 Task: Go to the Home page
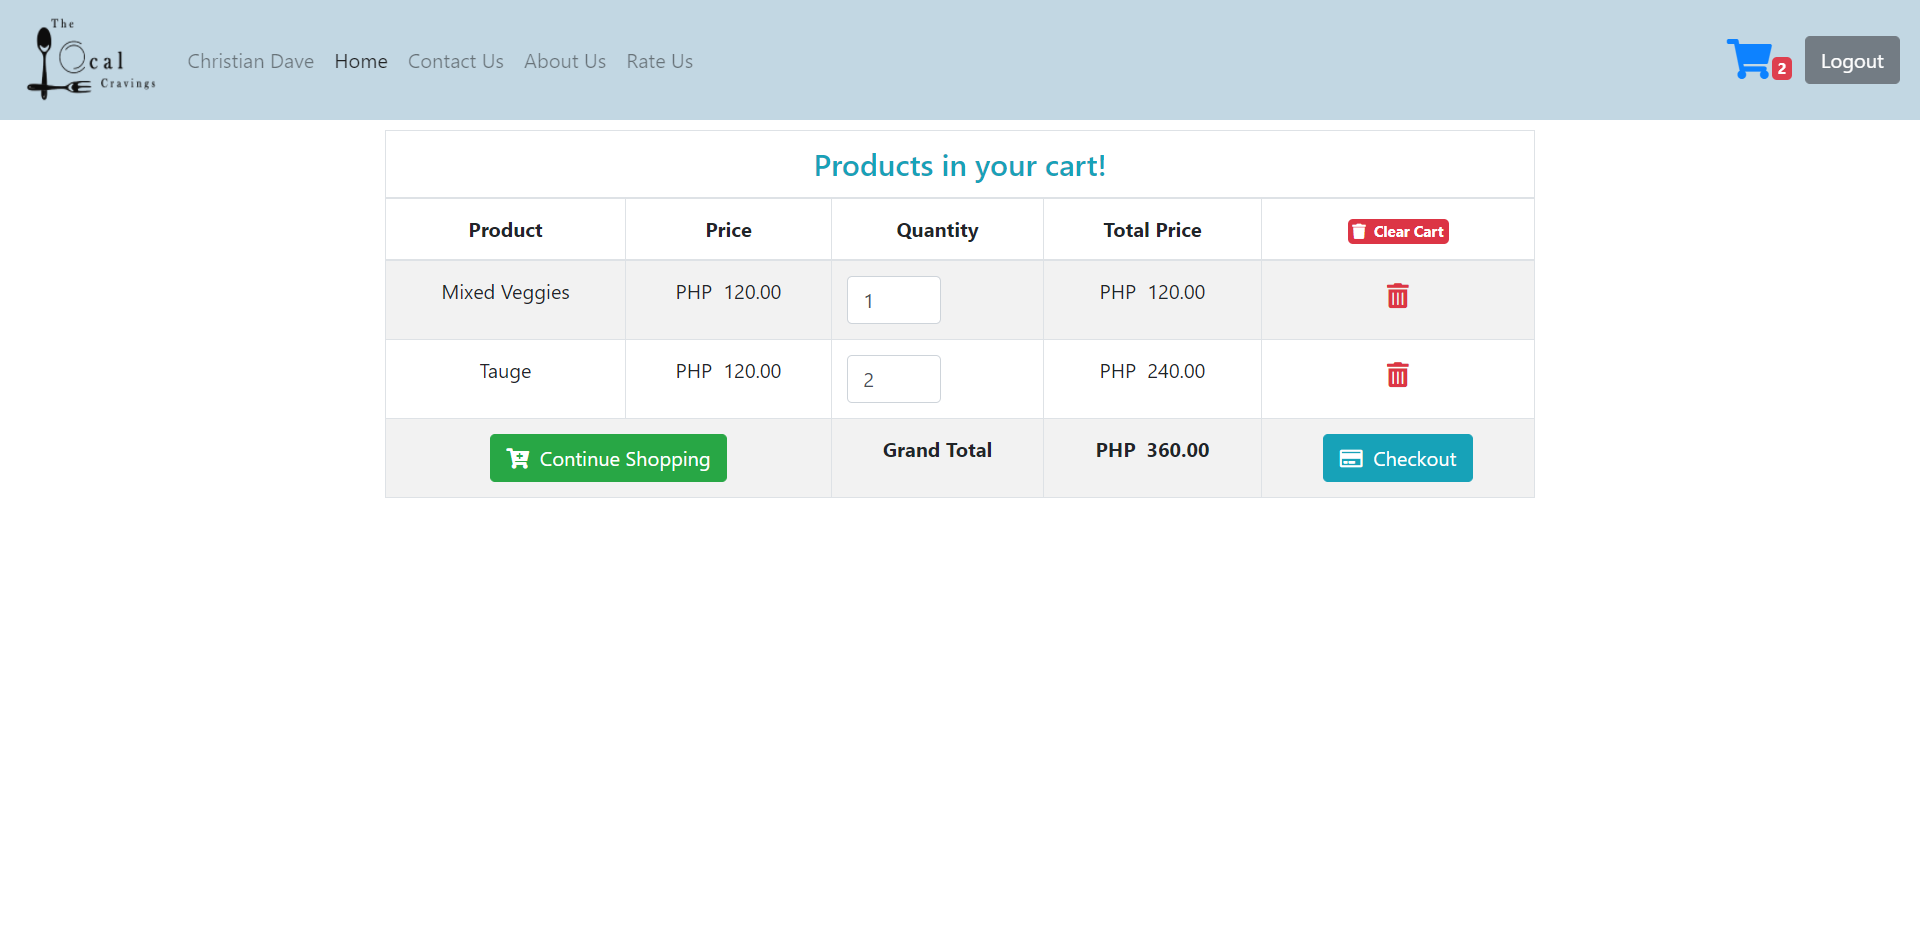click(360, 61)
